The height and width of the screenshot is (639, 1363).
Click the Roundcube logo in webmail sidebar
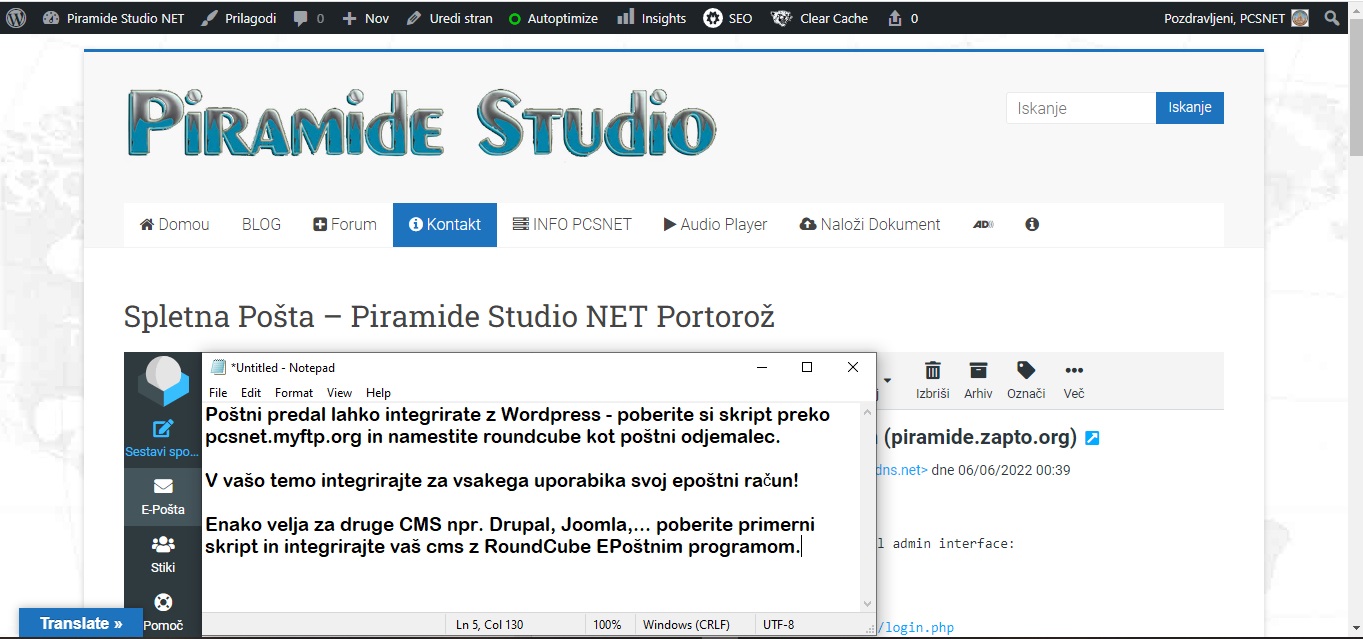coord(163,379)
